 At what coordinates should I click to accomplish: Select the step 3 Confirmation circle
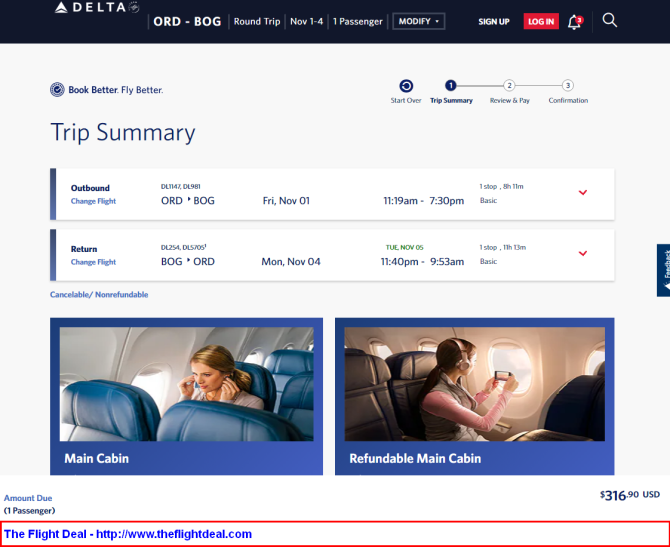pos(567,85)
